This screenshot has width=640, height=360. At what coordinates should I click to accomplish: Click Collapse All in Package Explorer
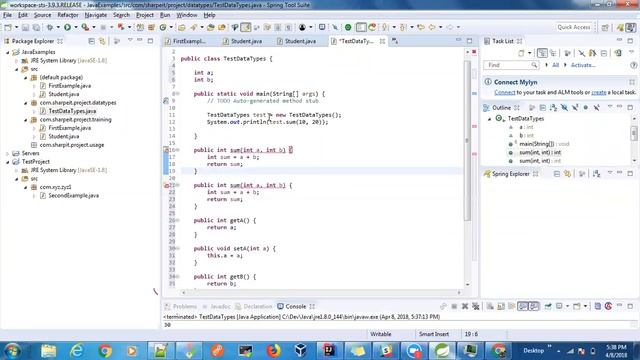click(91, 41)
